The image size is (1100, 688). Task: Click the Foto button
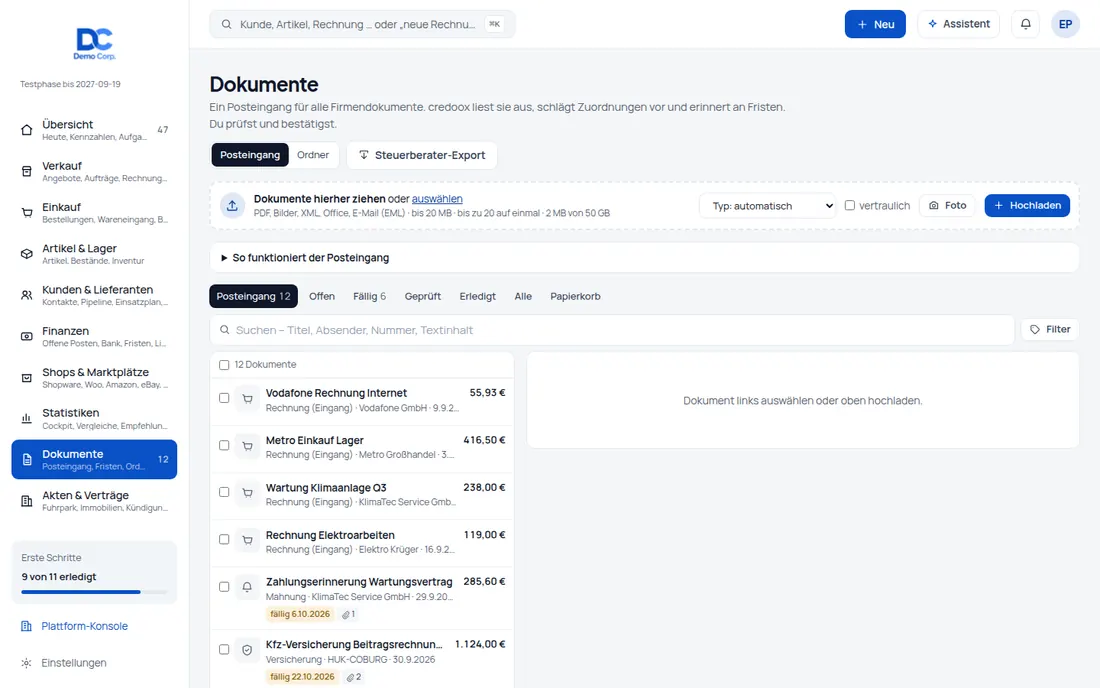click(x=947, y=205)
